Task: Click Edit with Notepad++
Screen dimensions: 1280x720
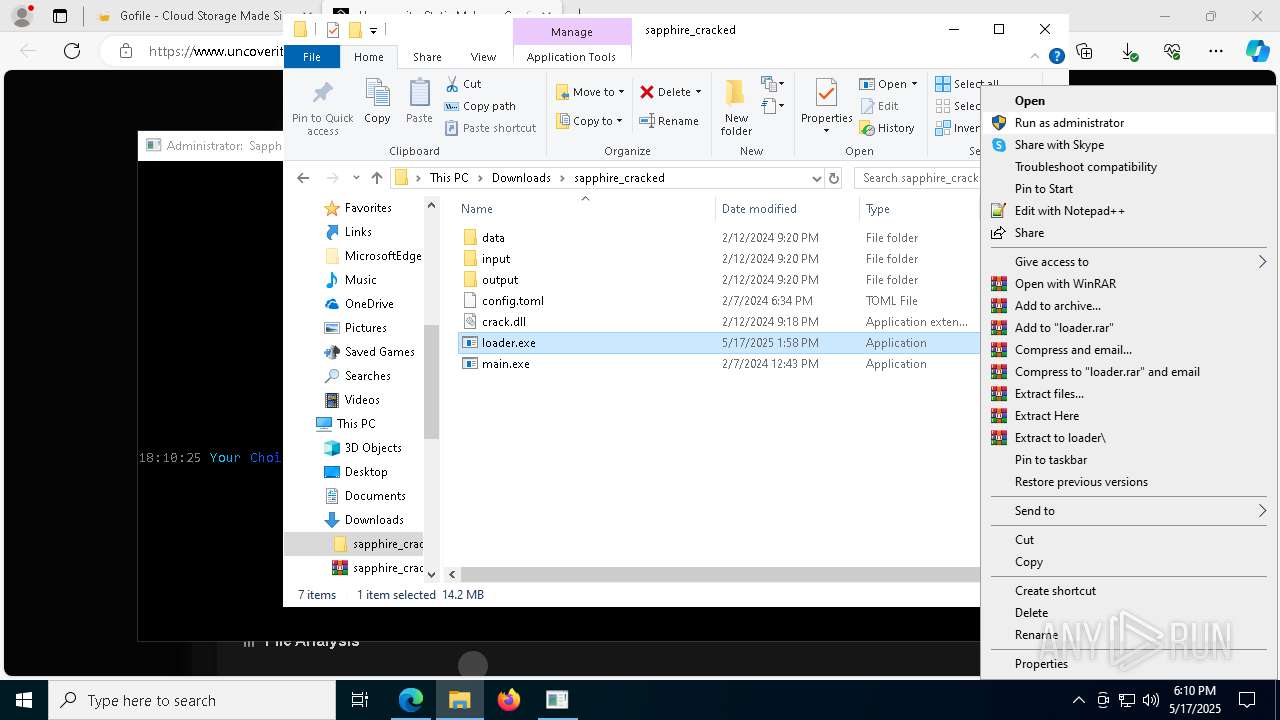Action: point(1128,211)
